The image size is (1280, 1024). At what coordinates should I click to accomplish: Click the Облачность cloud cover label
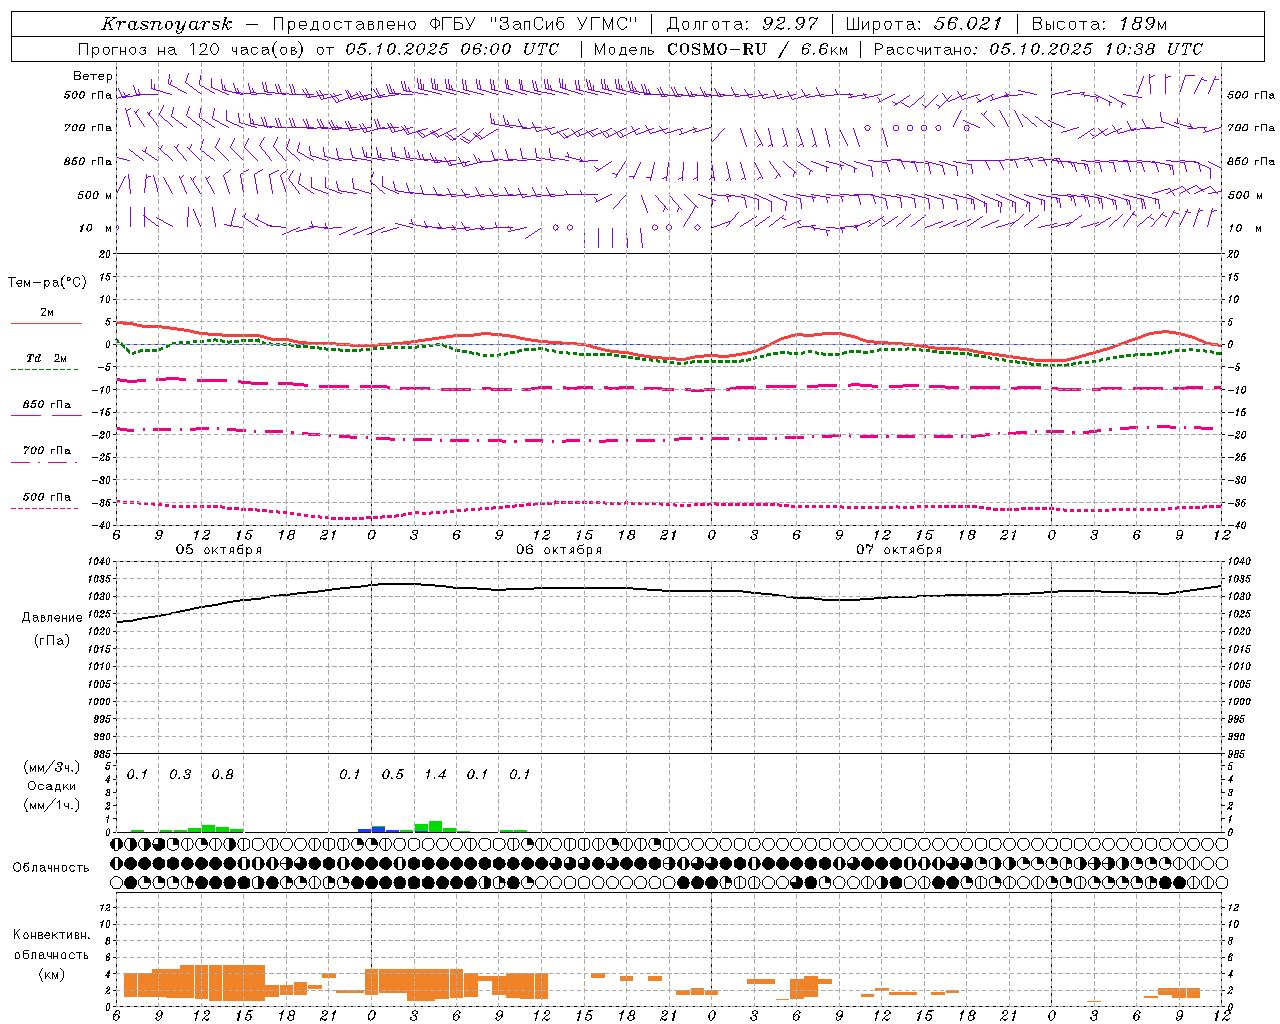click(51, 868)
